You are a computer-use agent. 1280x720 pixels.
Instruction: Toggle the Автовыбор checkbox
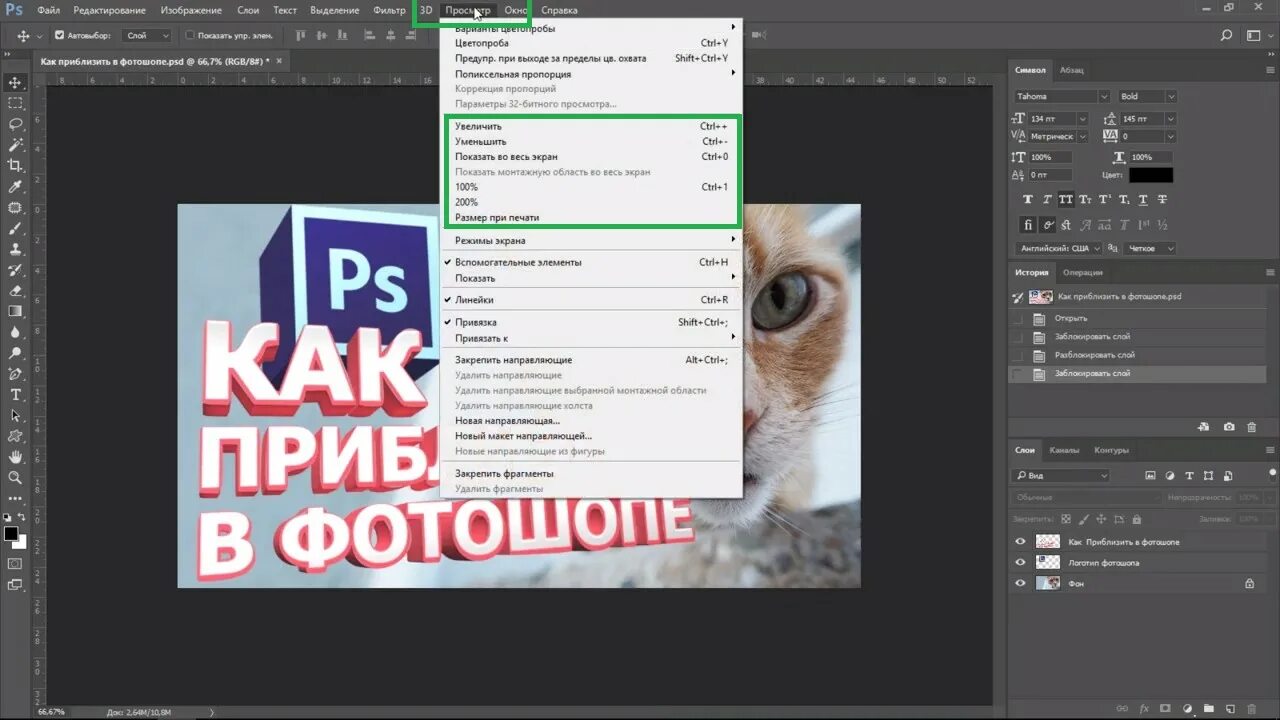click(60, 36)
